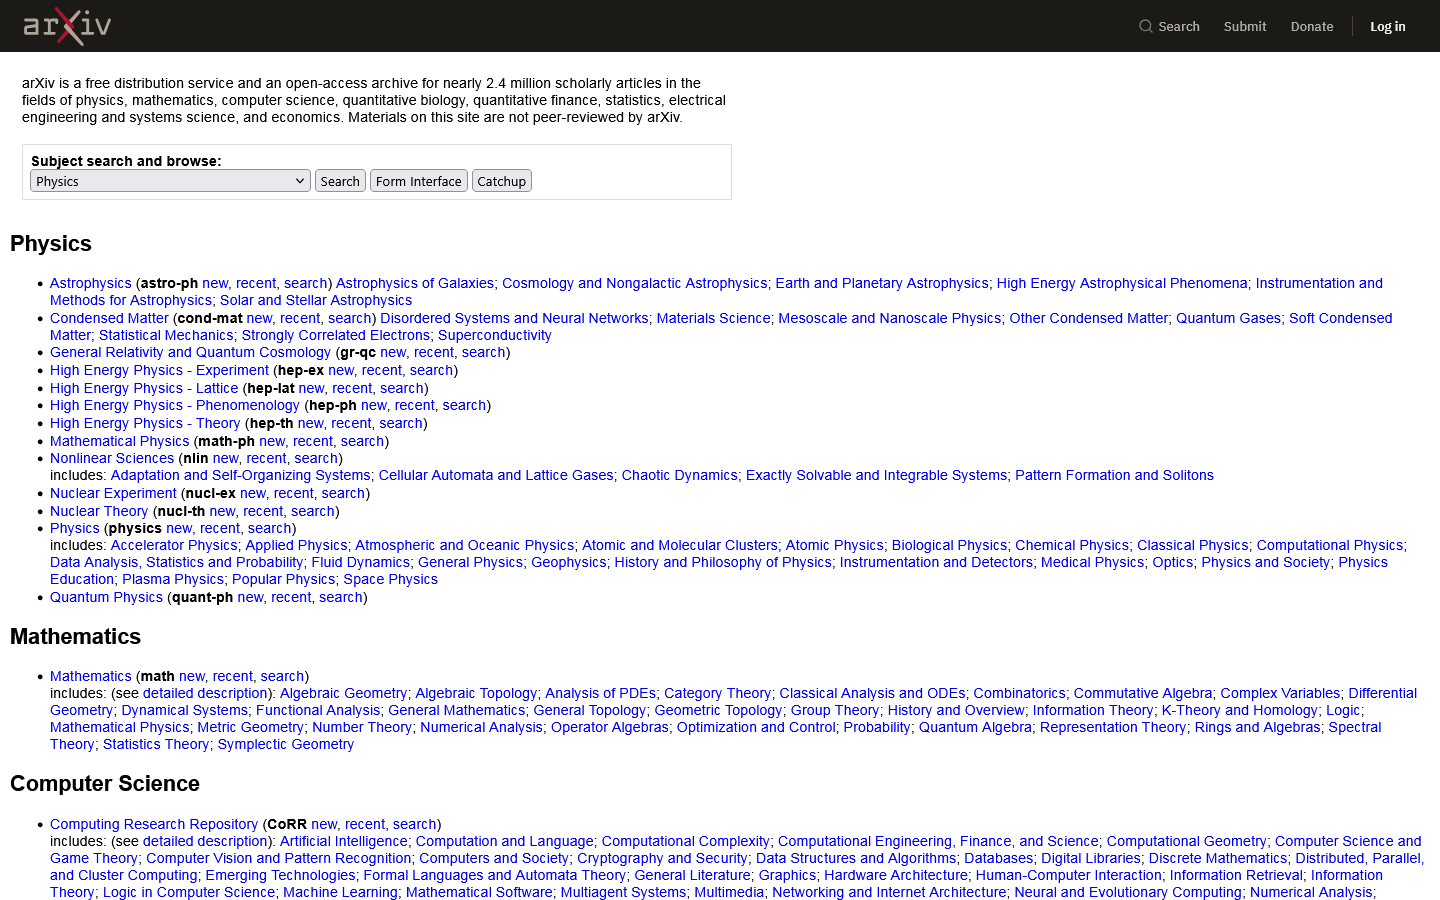This screenshot has width=1440, height=900.
Task: Open High Energy Physics - Experiment
Action: [x=159, y=370]
